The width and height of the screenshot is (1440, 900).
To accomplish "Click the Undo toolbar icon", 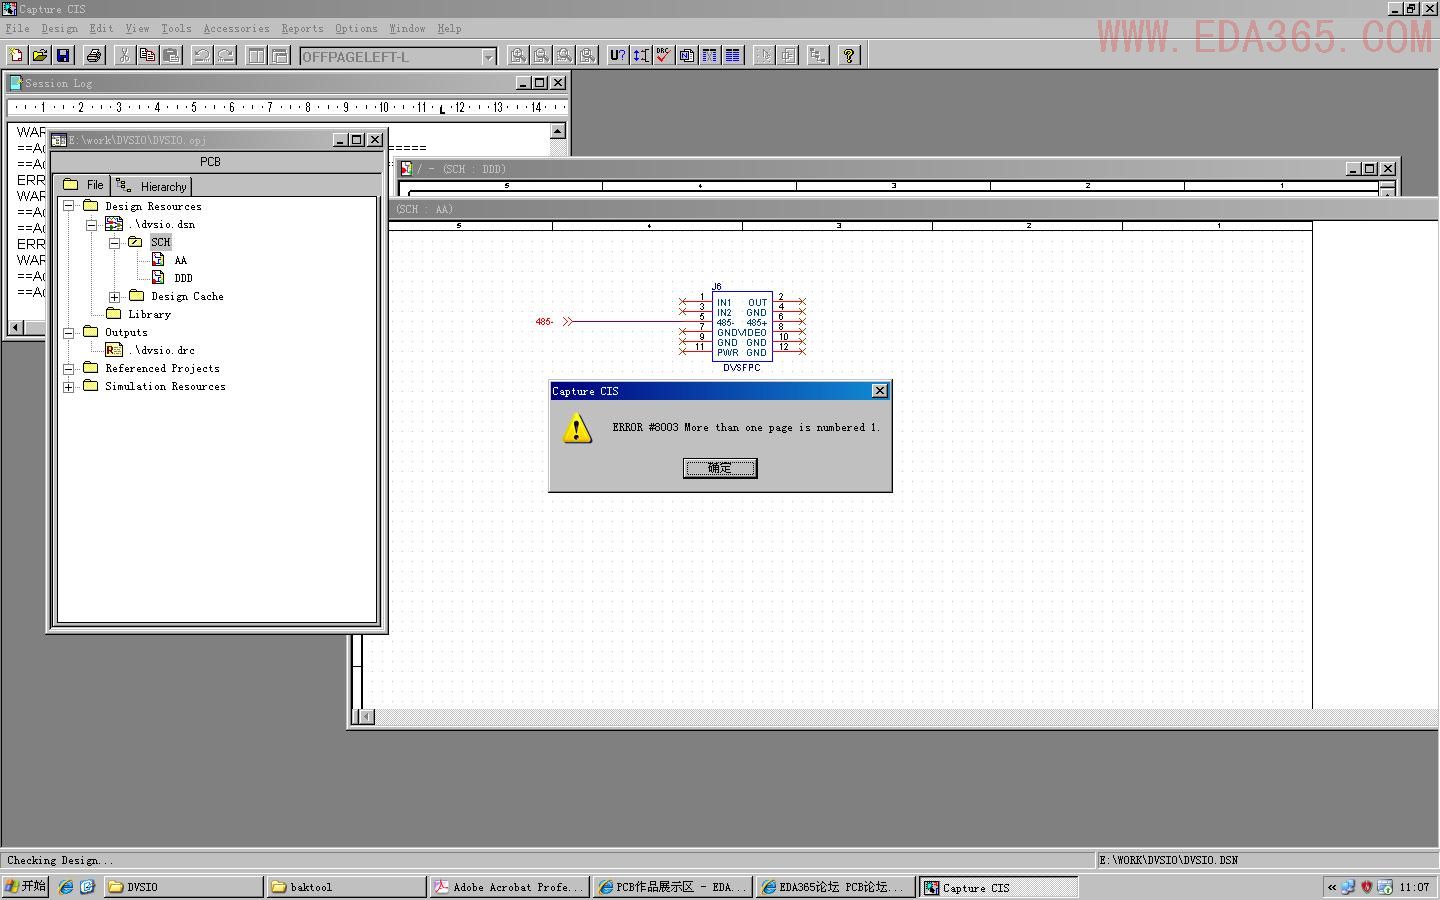I will click(202, 56).
